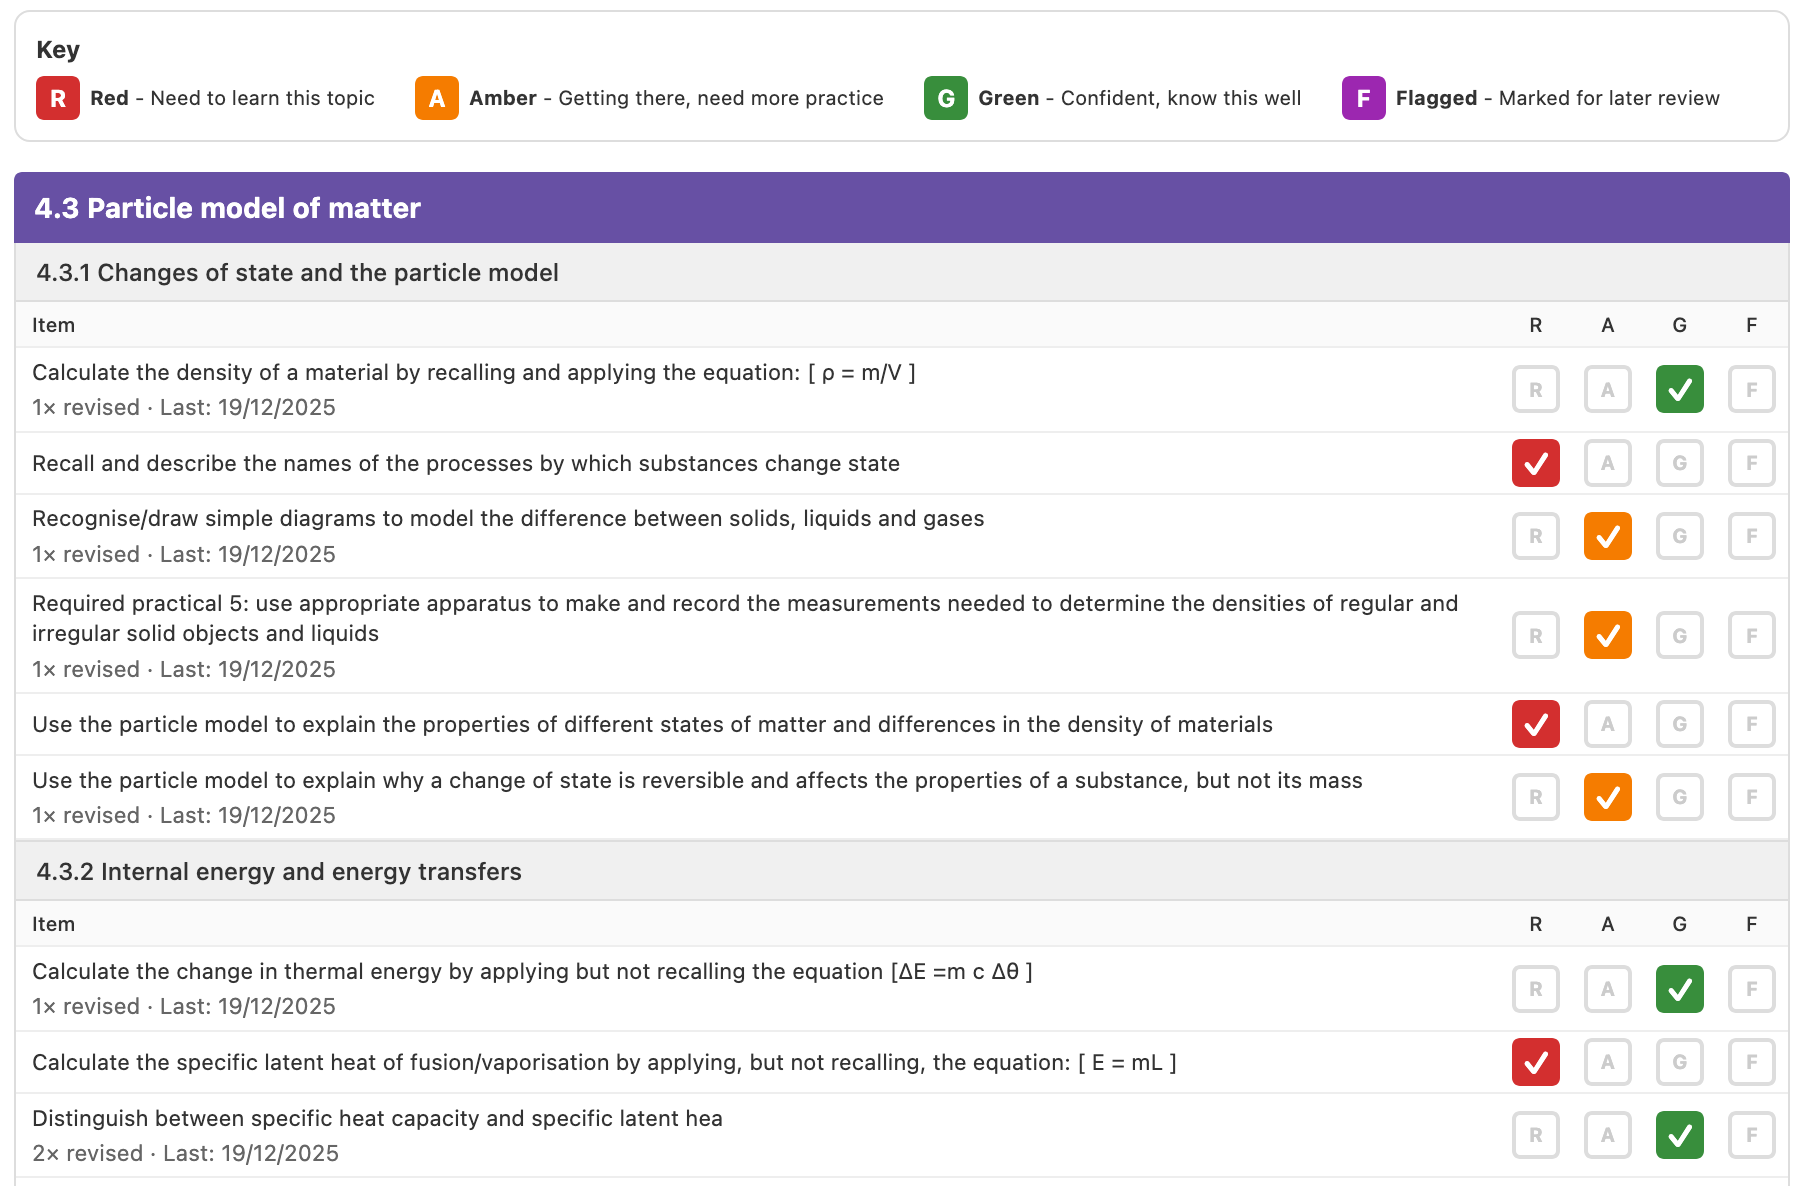Mark Required practical 5 as Green

click(x=1679, y=635)
